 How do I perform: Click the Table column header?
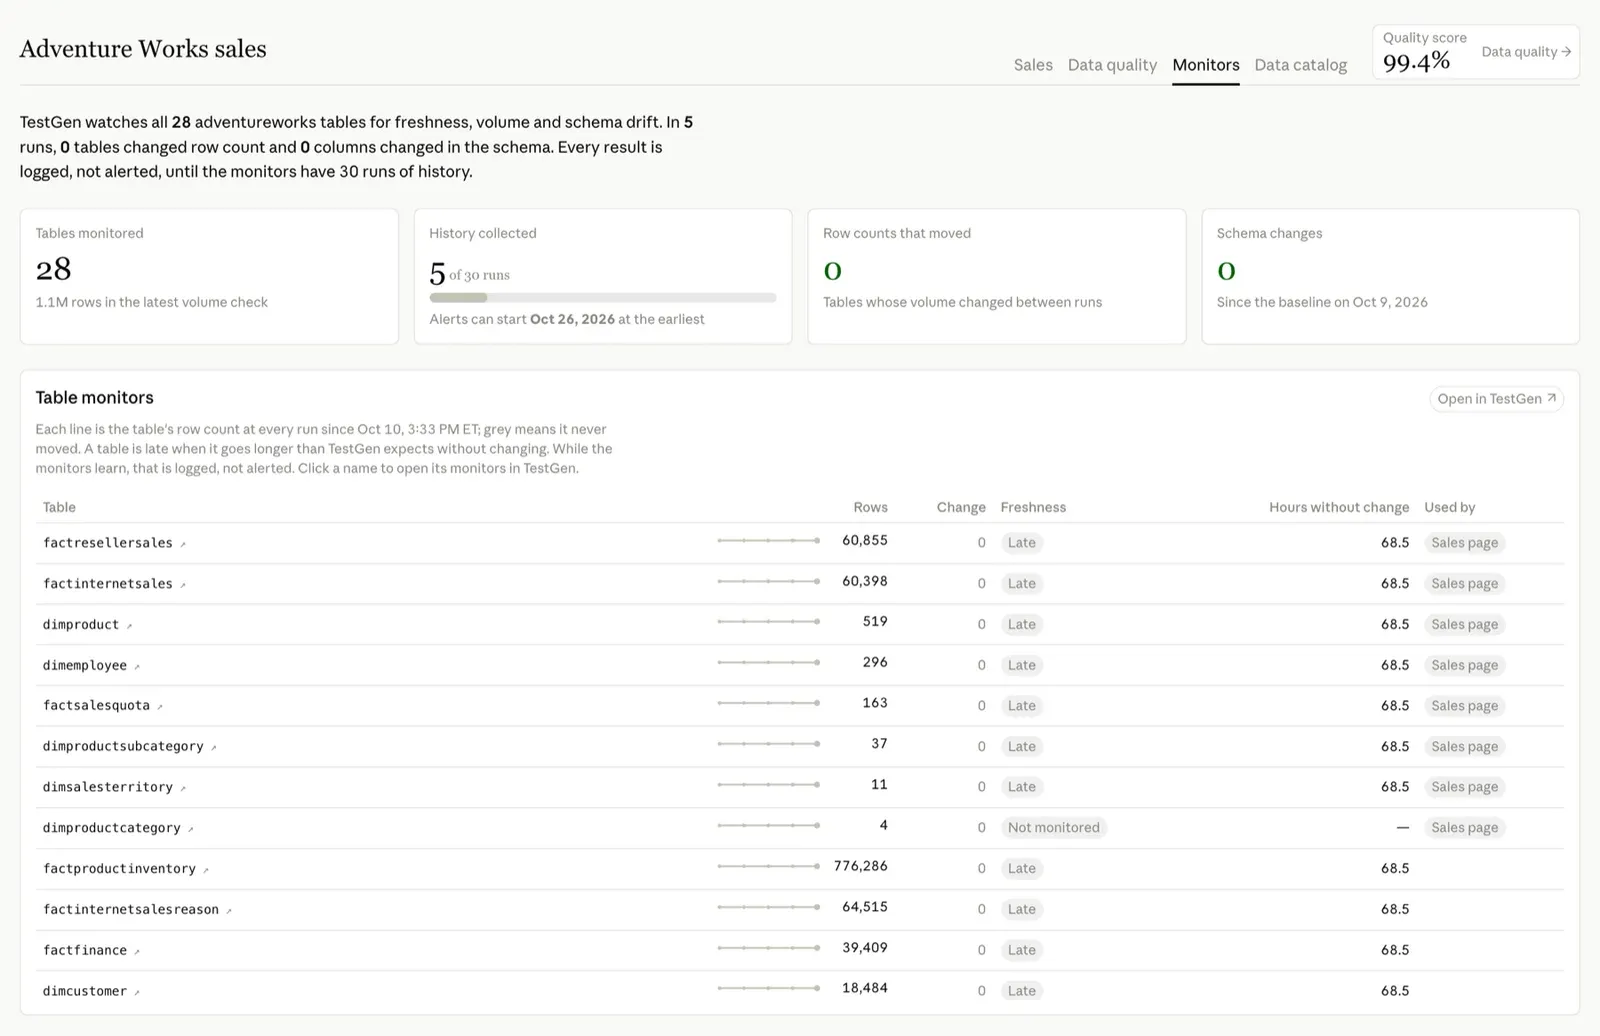tap(59, 507)
